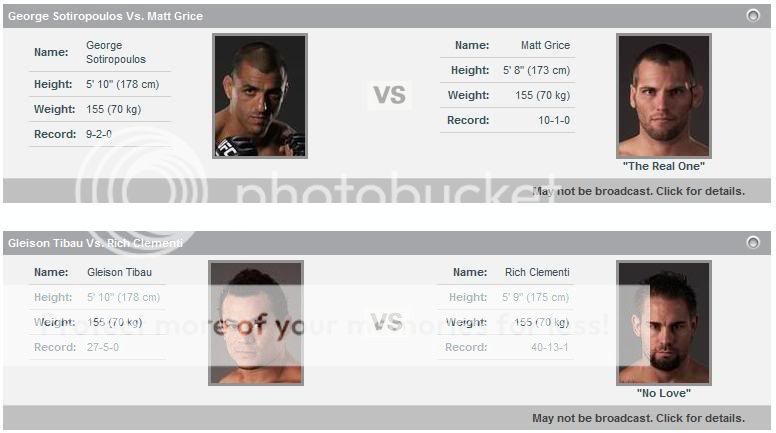Click broadcast details link under Sotiropoulos fight
Image resolution: width=776 pixels, height=433 pixels.
(x=638, y=192)
